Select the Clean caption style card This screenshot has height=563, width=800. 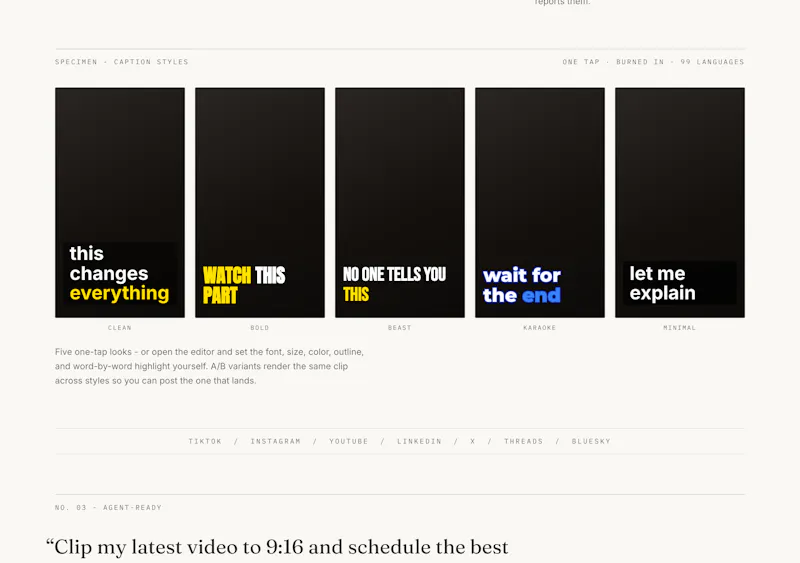(120, 203)
